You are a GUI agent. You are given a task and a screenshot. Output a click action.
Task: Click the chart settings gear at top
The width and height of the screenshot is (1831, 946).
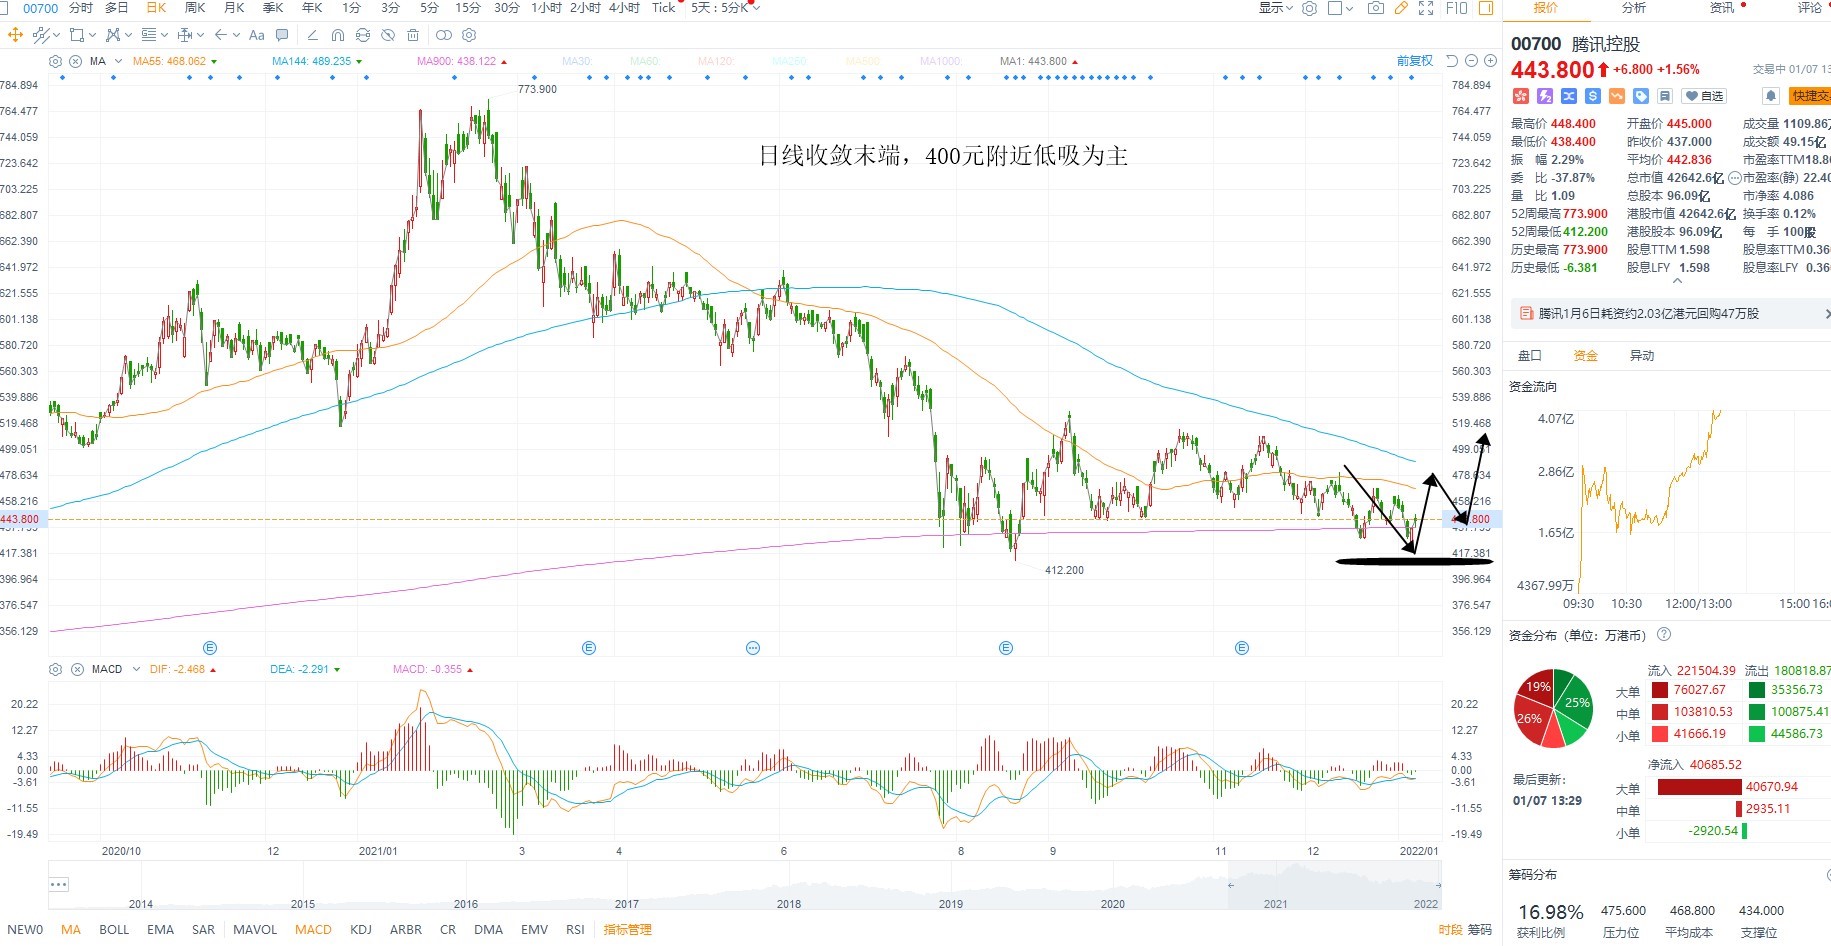coord(1309,8)
